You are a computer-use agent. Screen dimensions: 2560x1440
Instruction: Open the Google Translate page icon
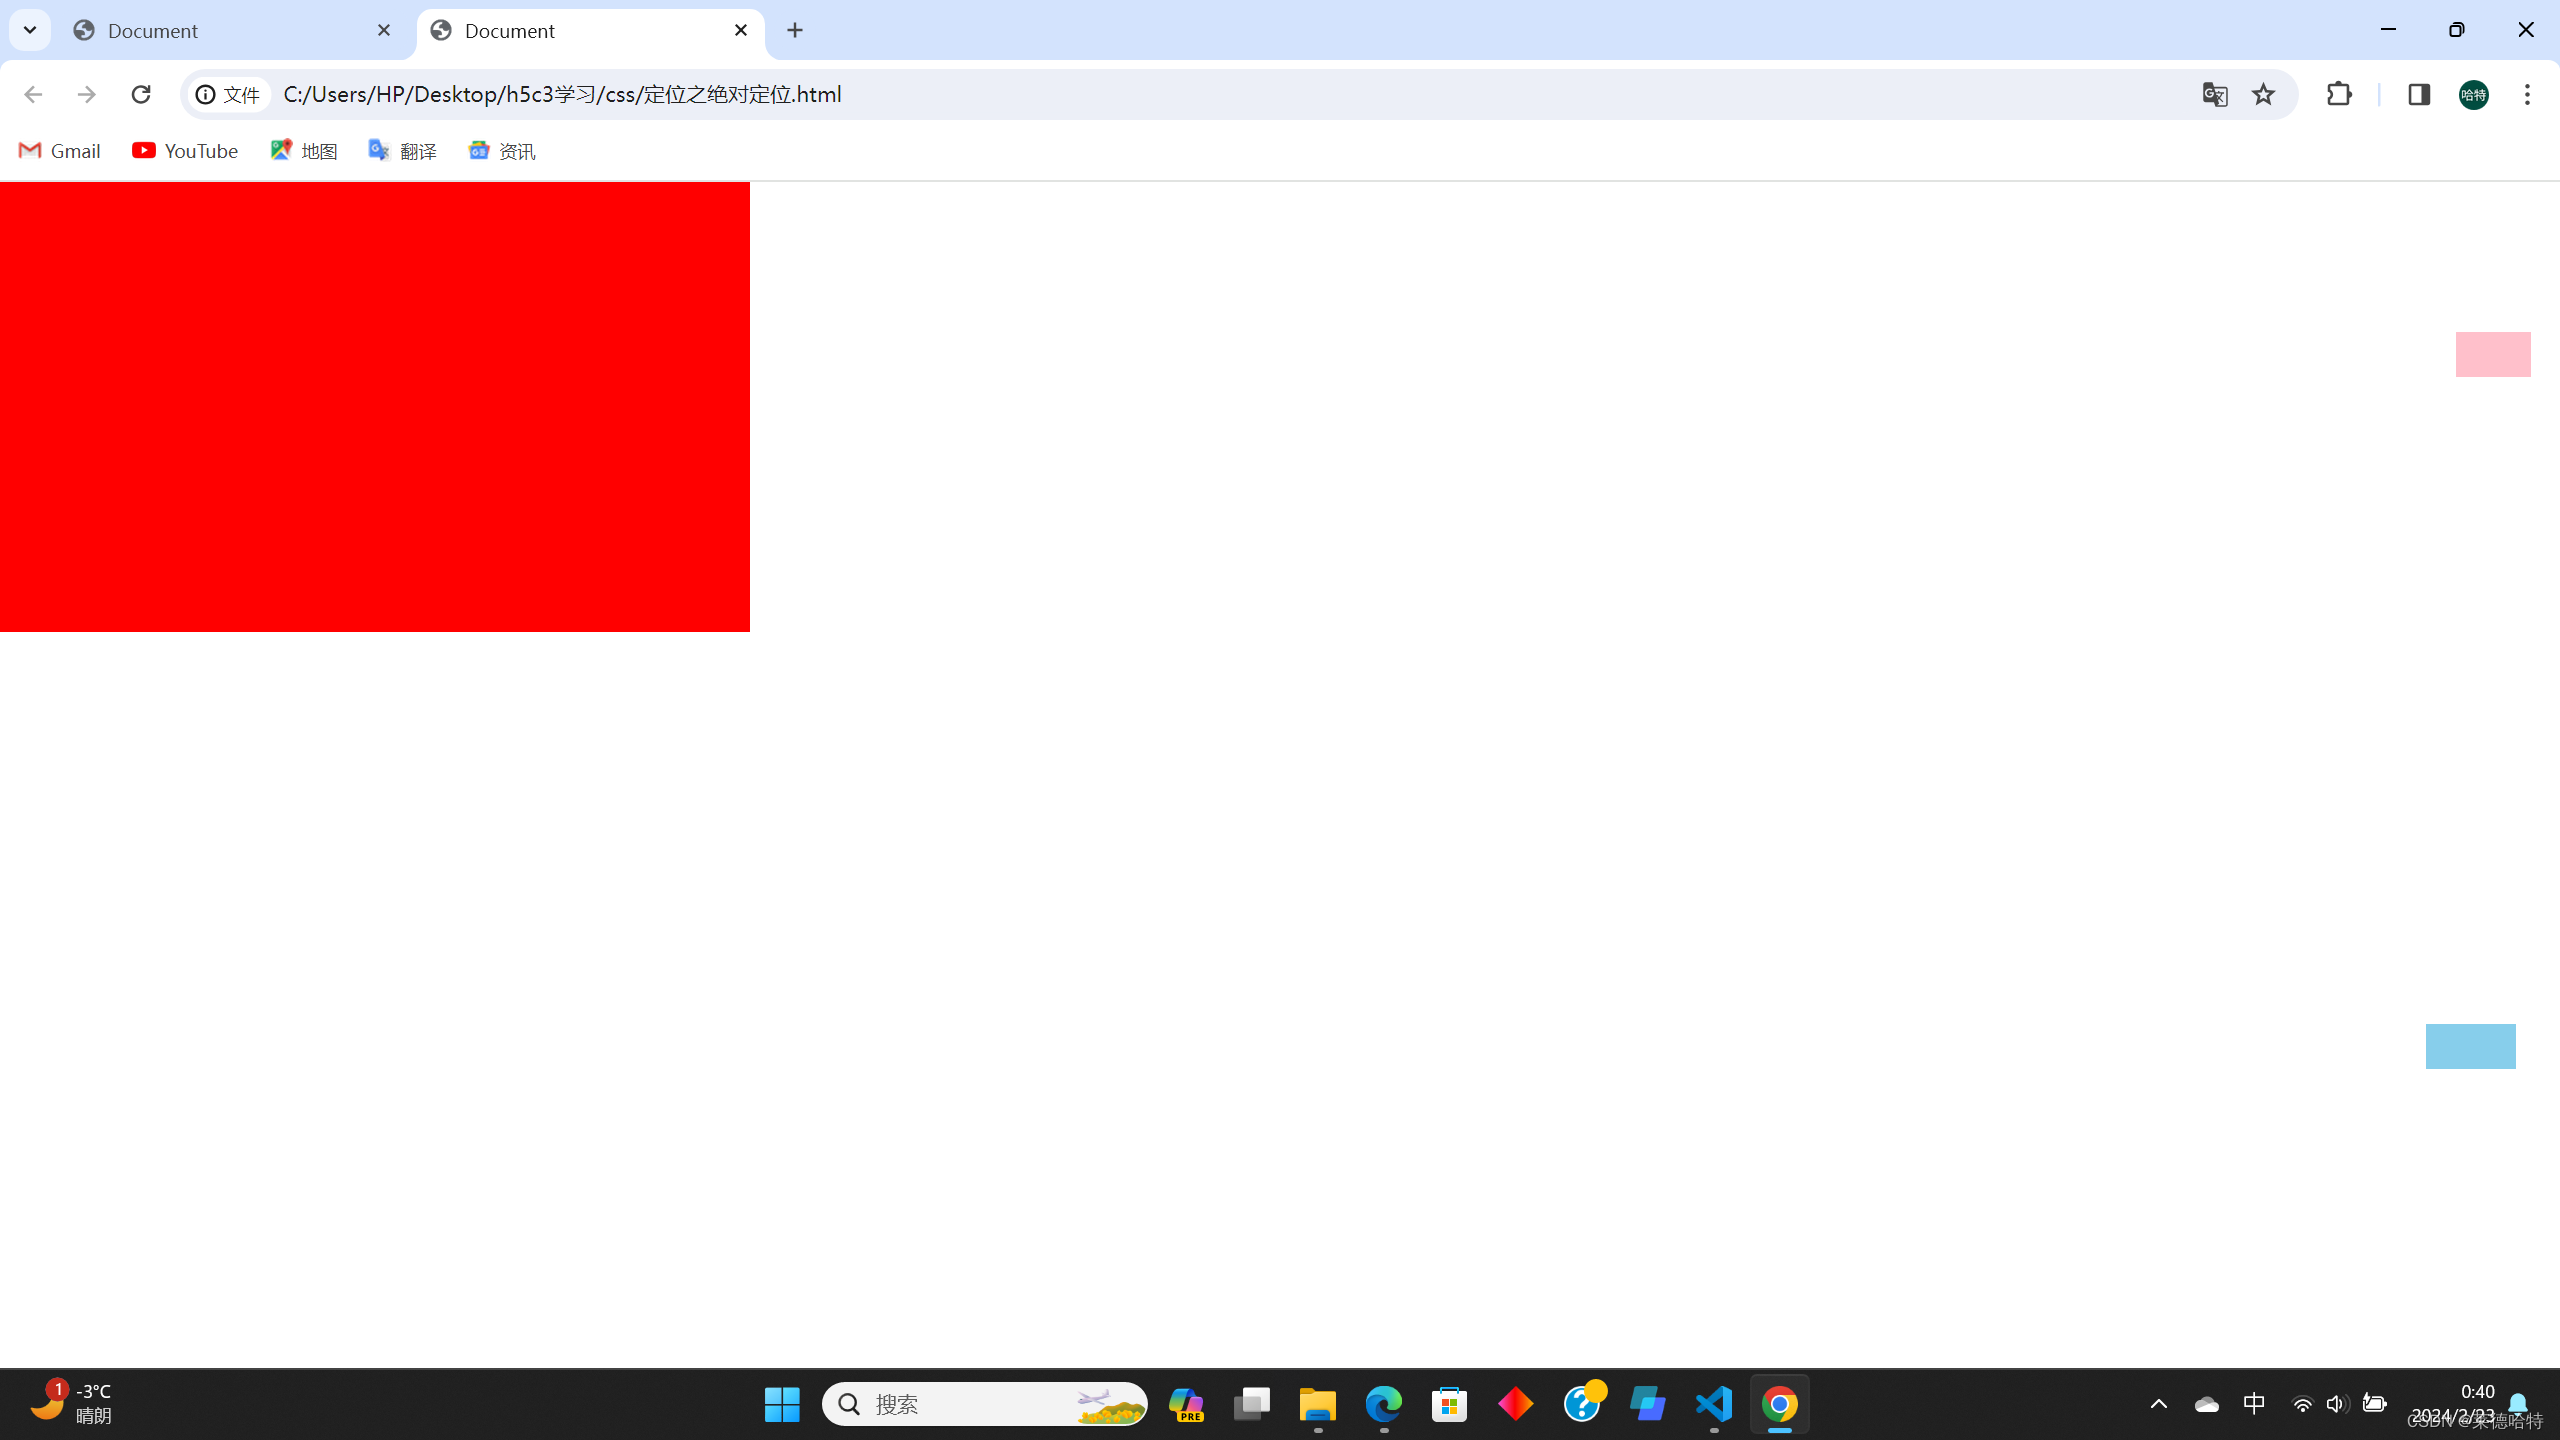2214,94
